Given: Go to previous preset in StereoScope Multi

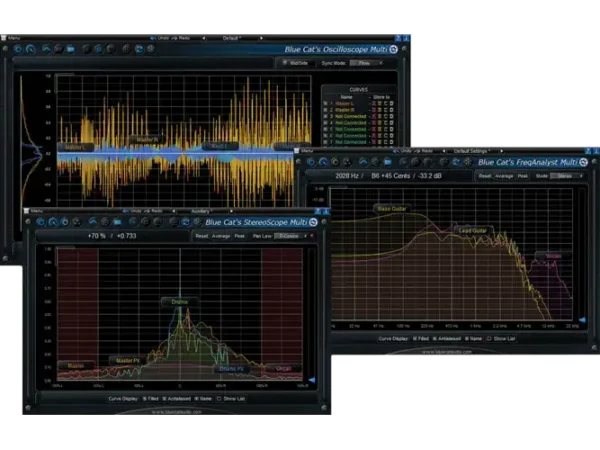Looking at the screenshot, I should click(x=173, y=211).
